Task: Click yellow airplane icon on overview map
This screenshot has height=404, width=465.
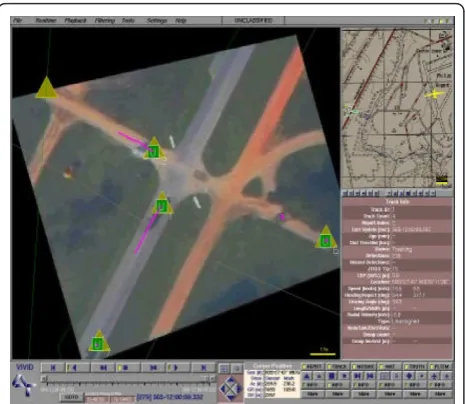Action: [434, 94]
